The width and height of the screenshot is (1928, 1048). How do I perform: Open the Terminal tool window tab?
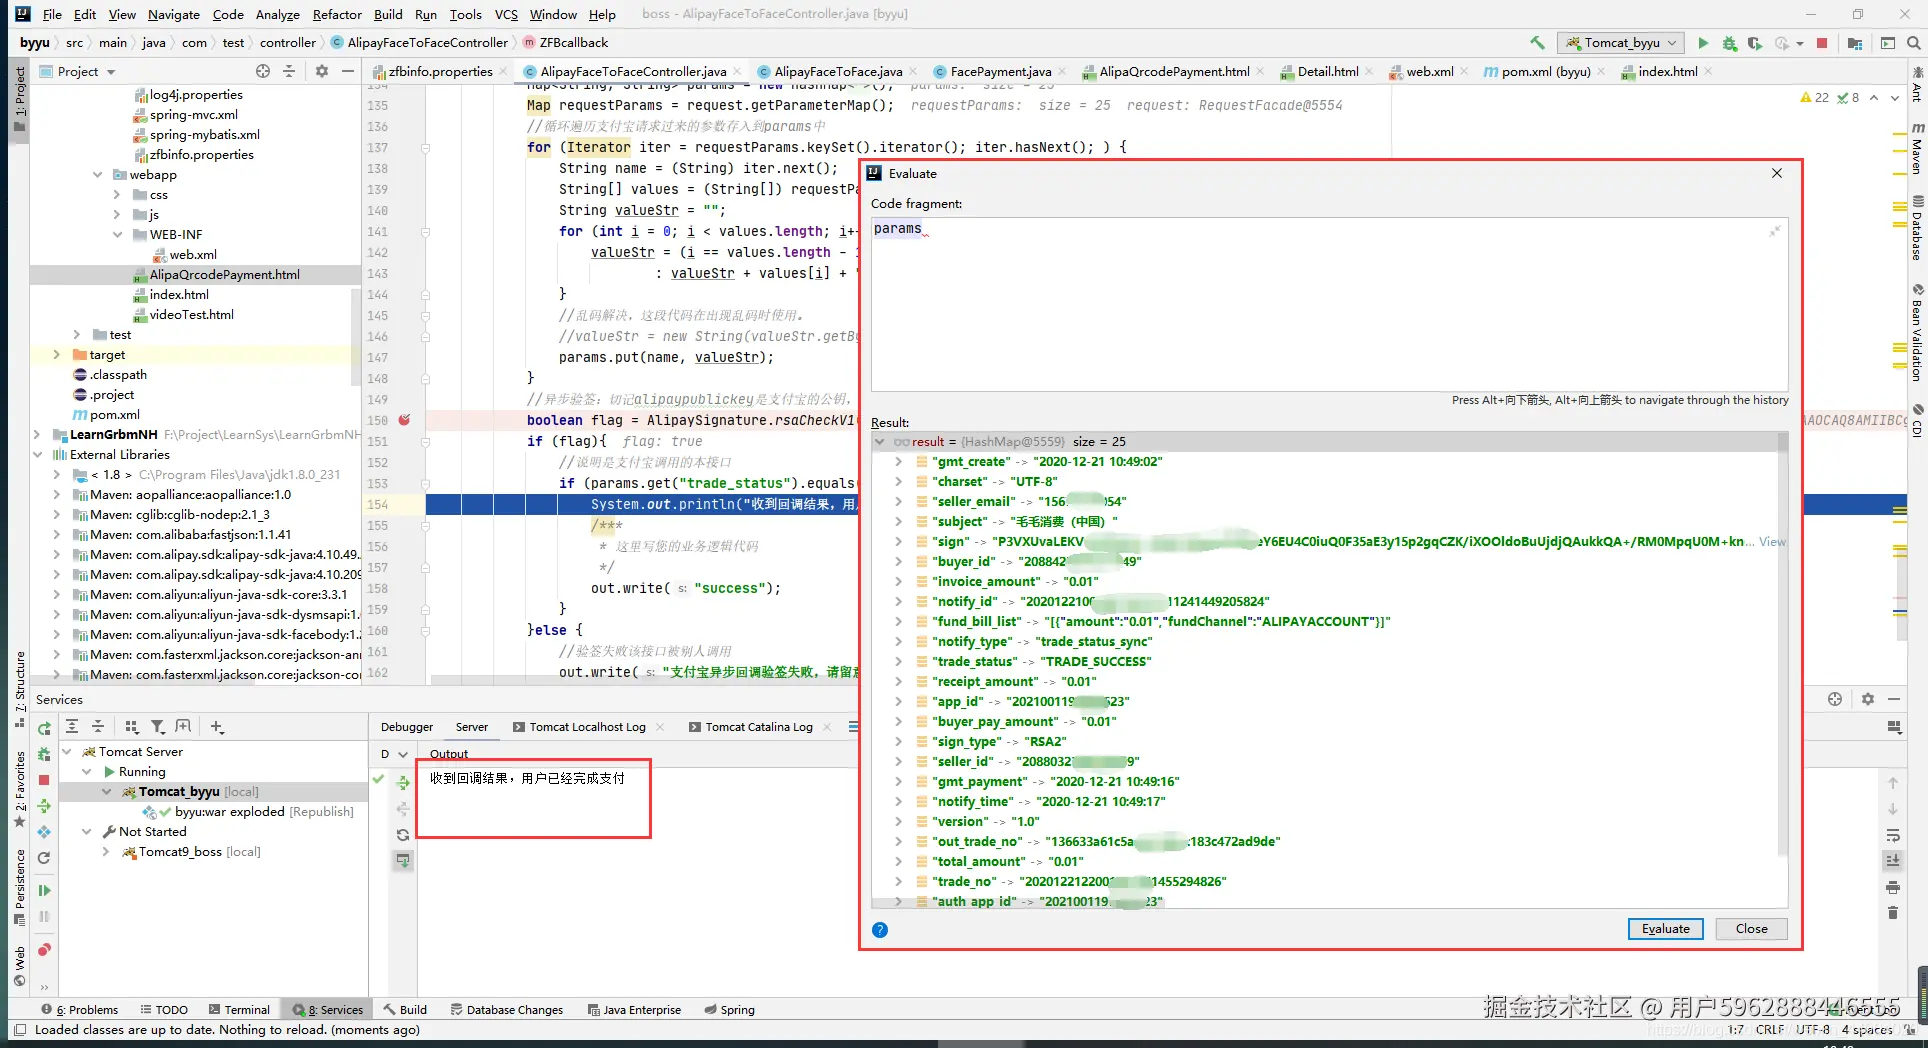click(x=239, y=1010)
